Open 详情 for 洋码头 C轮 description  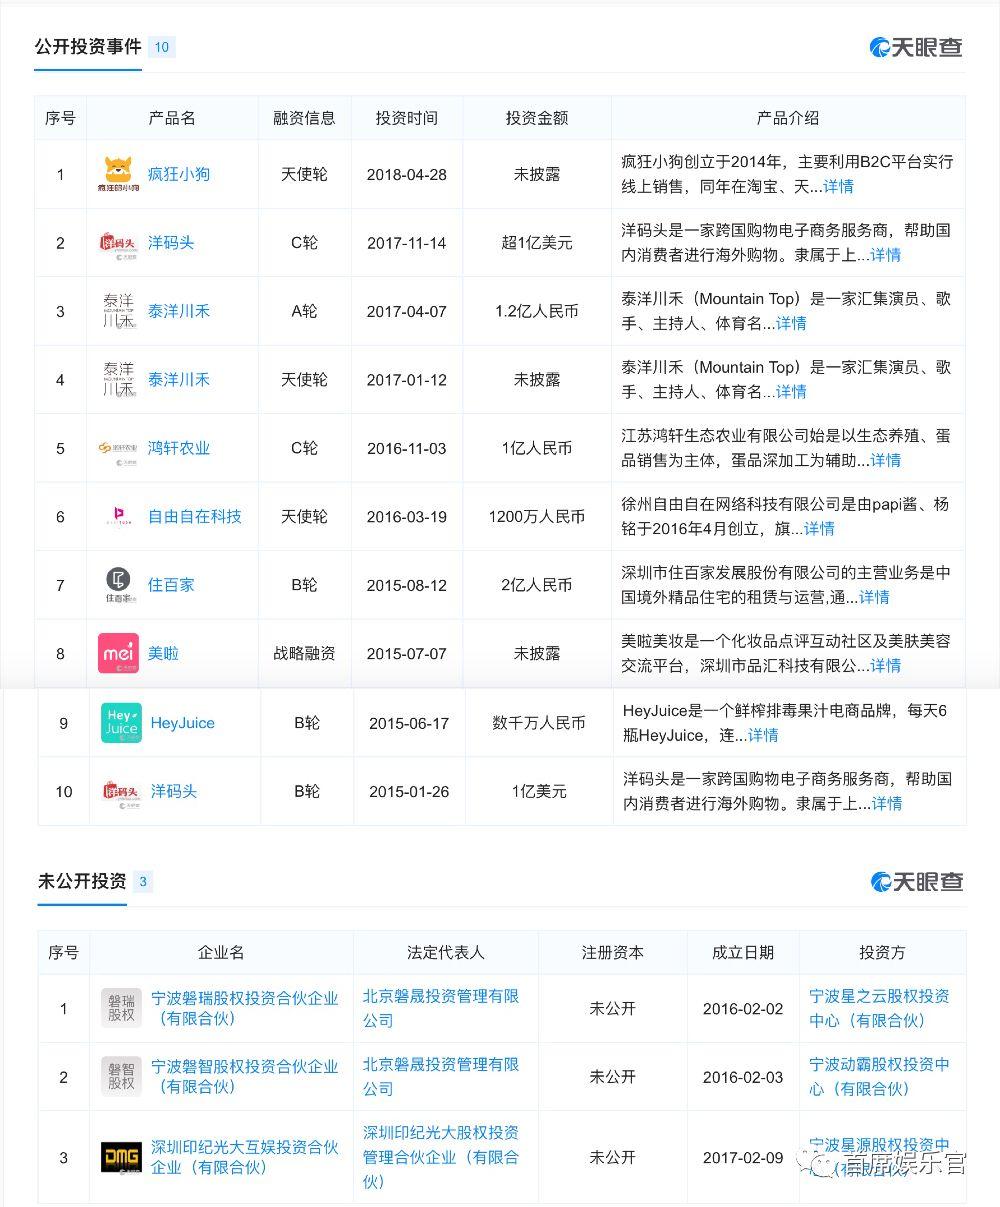pyautogui.click(x=886, y=255)
